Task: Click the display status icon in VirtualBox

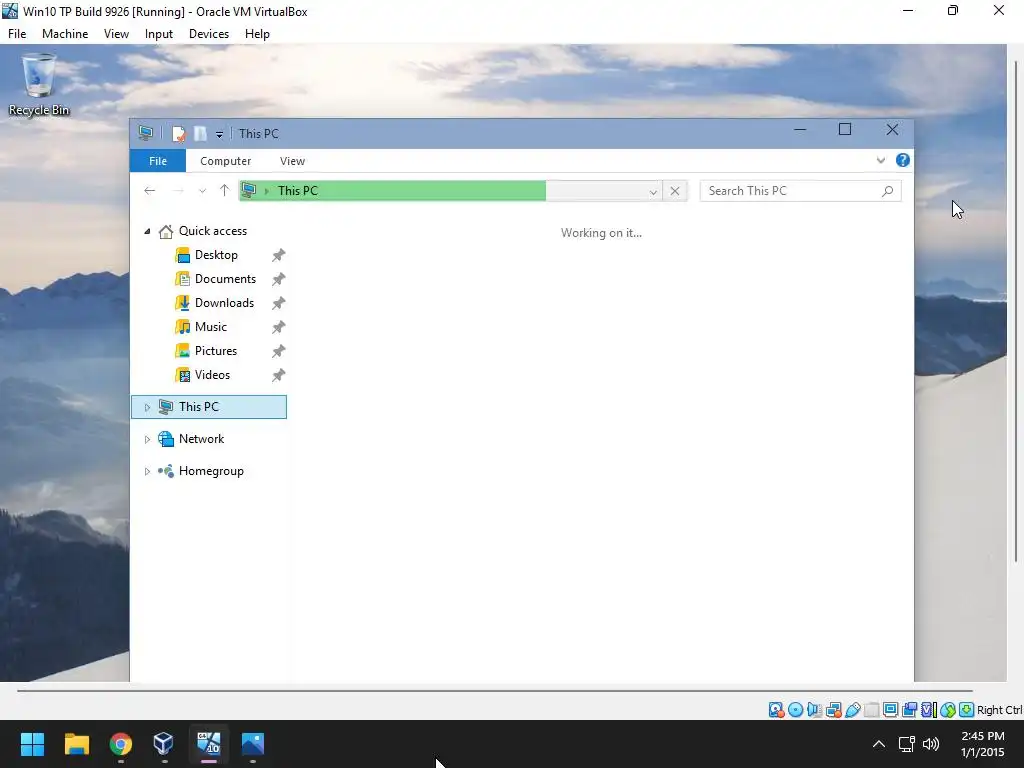Action: (x=890, y=710)
